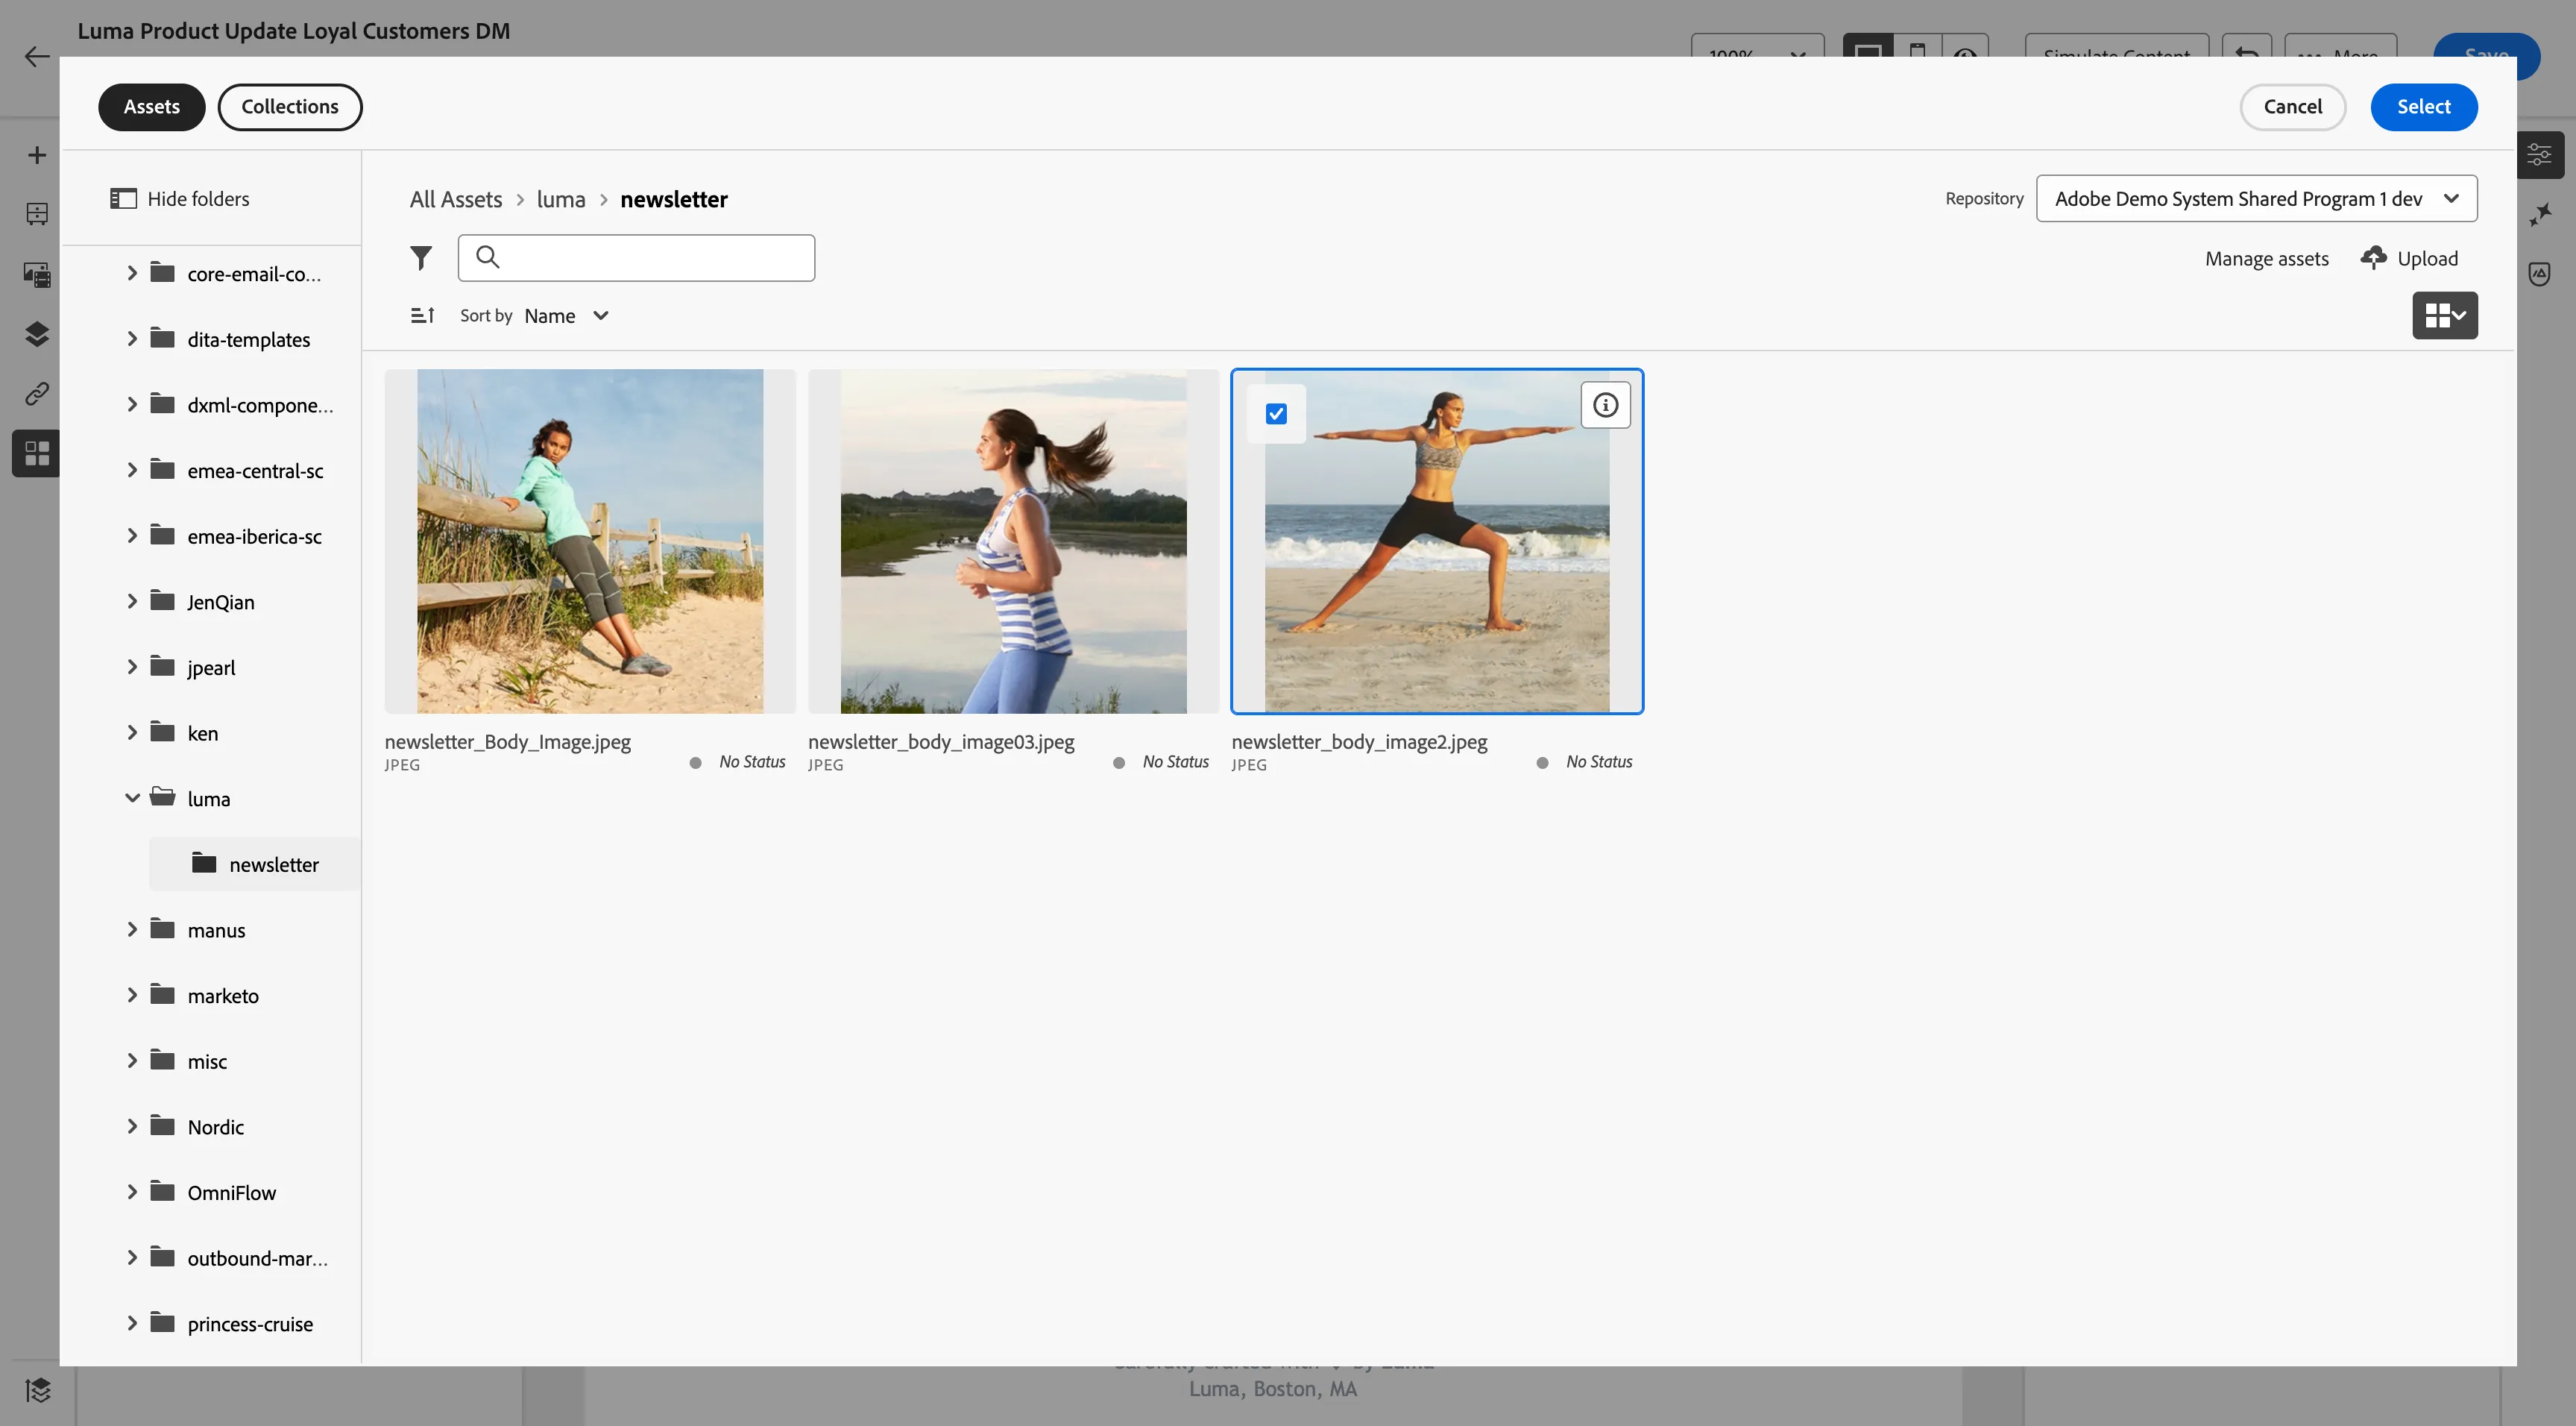Go to All Assets breadcrumb

tap(456, 199)
